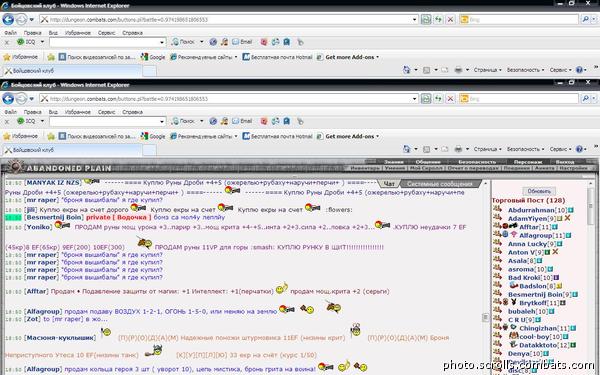Open the Персонаж game menu
The width and height of the screenshot is (600, 375).
click(528, 162)
